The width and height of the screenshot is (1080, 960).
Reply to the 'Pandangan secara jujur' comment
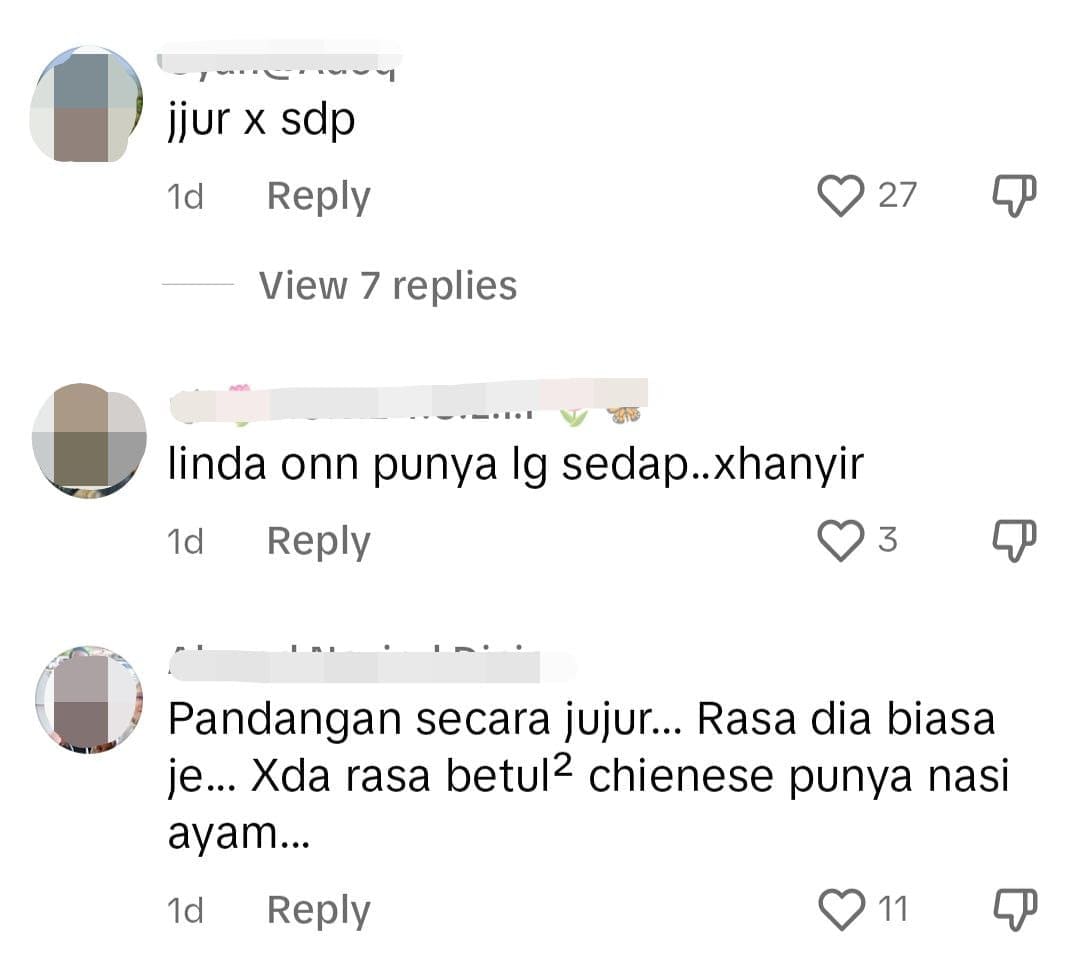318,910
